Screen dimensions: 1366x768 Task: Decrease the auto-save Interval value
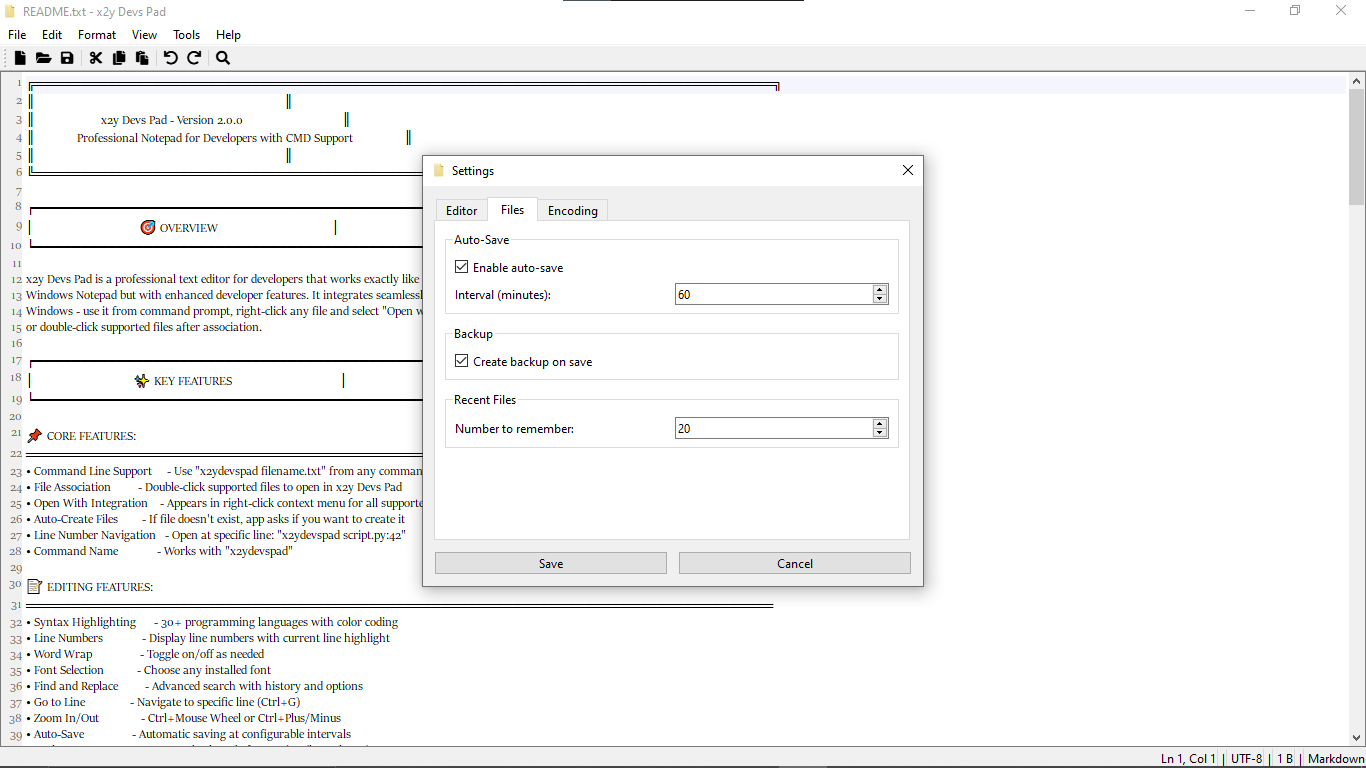(880, 299)
